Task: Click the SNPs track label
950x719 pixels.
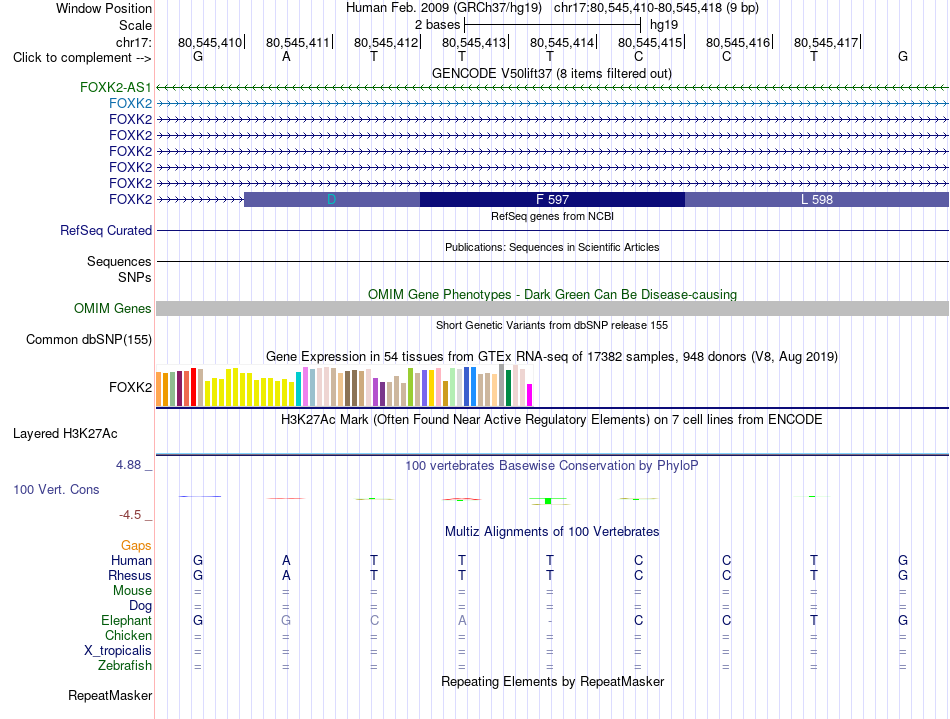Action: tap(135, 277)
